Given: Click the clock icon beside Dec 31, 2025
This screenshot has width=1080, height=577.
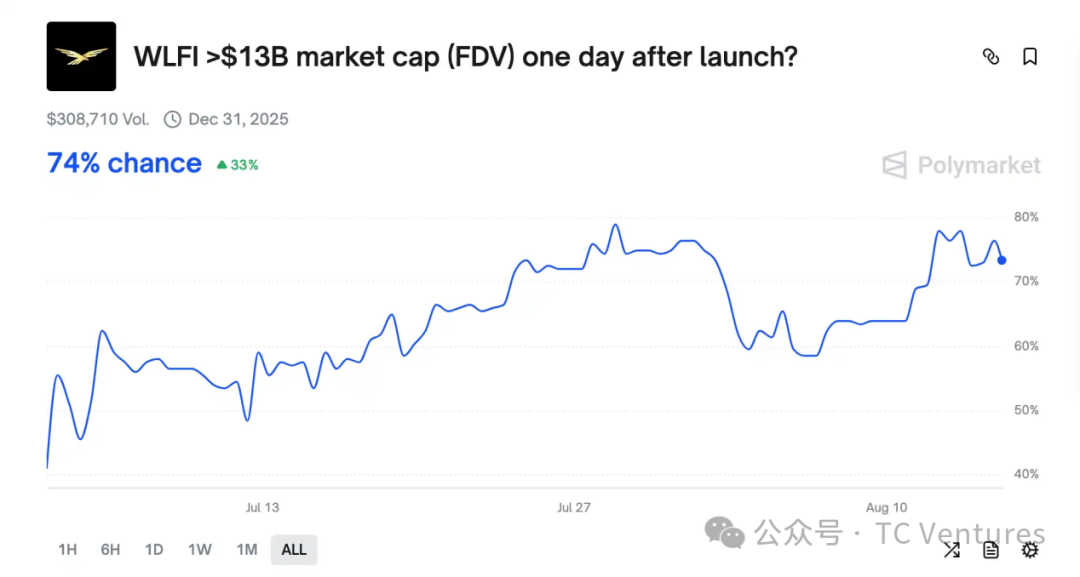Looking at the screenshot, I should [x=172, y=120].
